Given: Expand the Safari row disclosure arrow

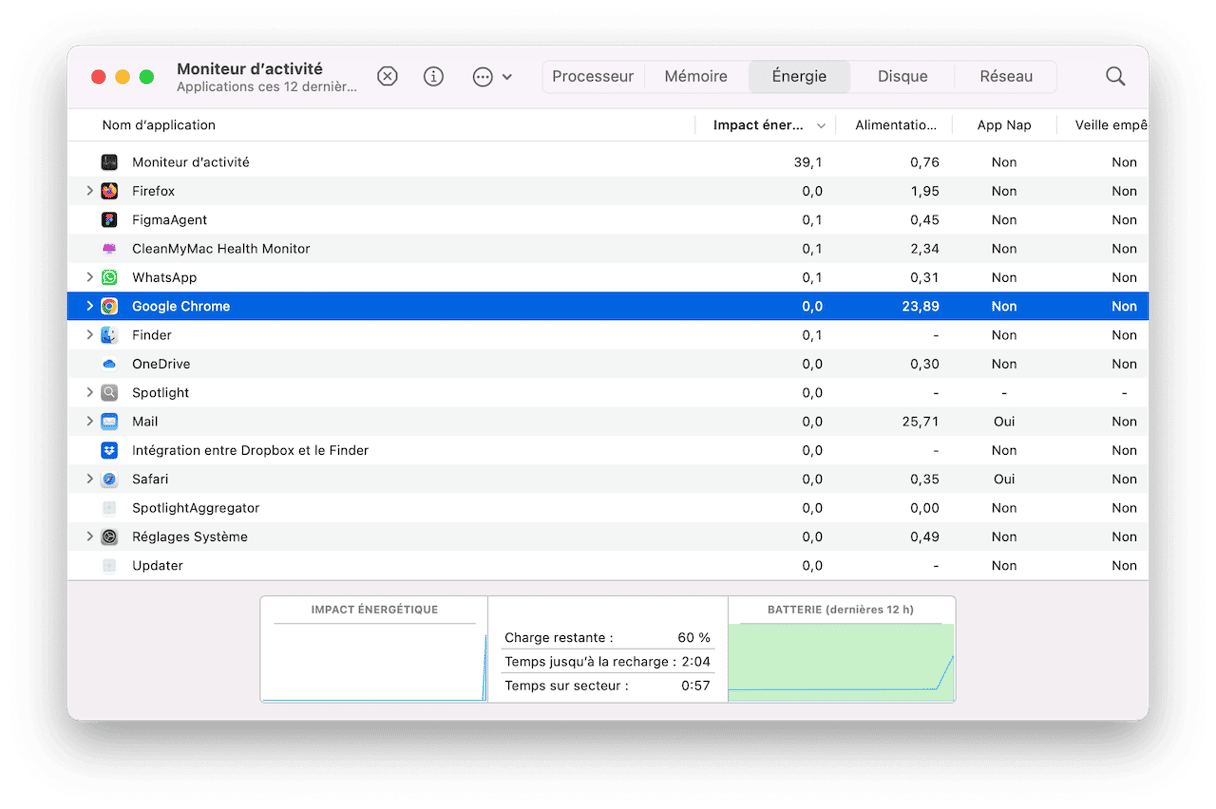Looking at the screenshot, I should (90, 480).
